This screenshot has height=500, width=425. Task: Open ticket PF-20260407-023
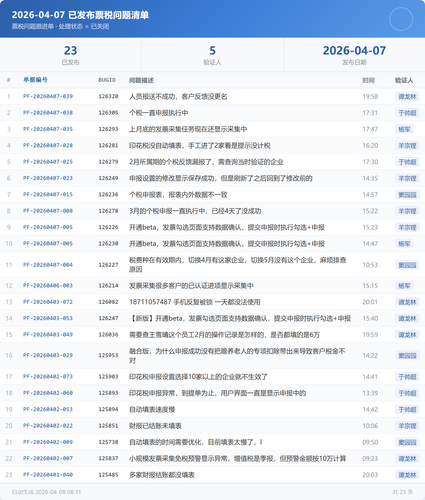coord(48,178)
